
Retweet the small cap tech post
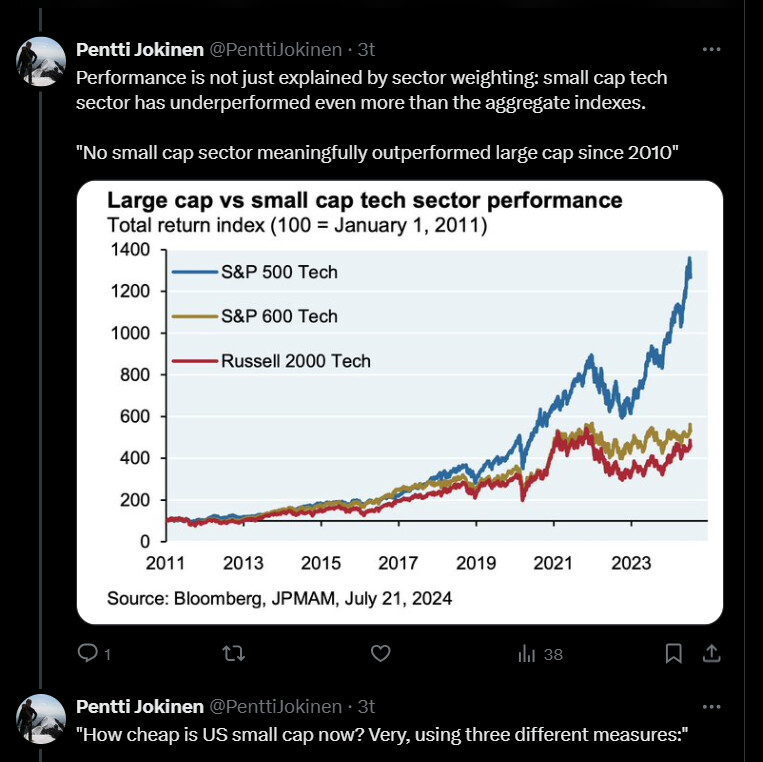[x=234, y=653]
